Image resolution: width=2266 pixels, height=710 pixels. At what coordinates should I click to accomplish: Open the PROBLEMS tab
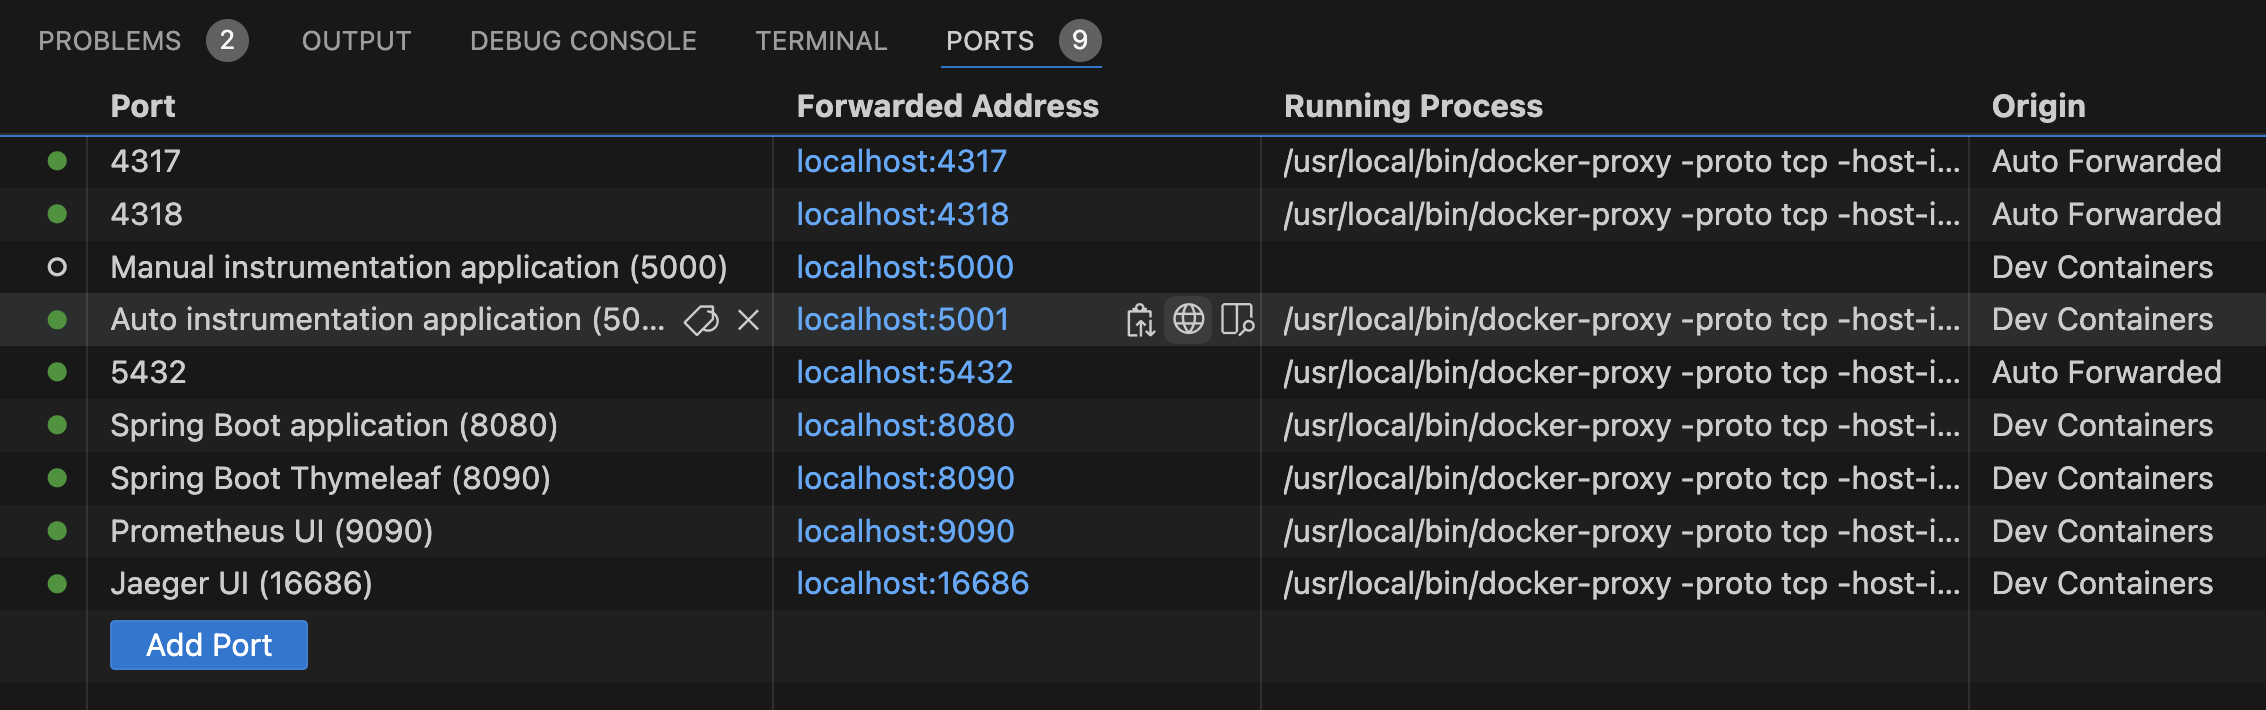coord(110,41)
